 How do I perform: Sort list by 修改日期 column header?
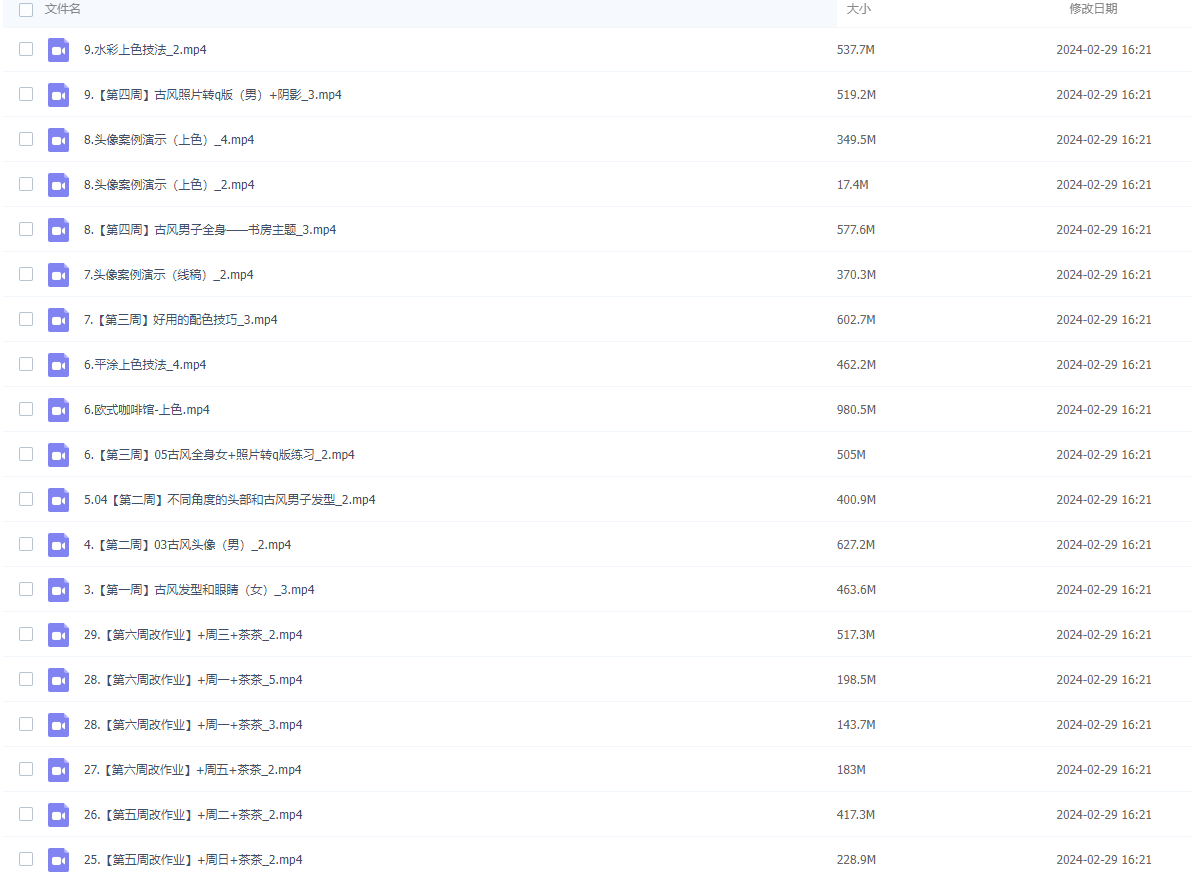click(1093, 9)
